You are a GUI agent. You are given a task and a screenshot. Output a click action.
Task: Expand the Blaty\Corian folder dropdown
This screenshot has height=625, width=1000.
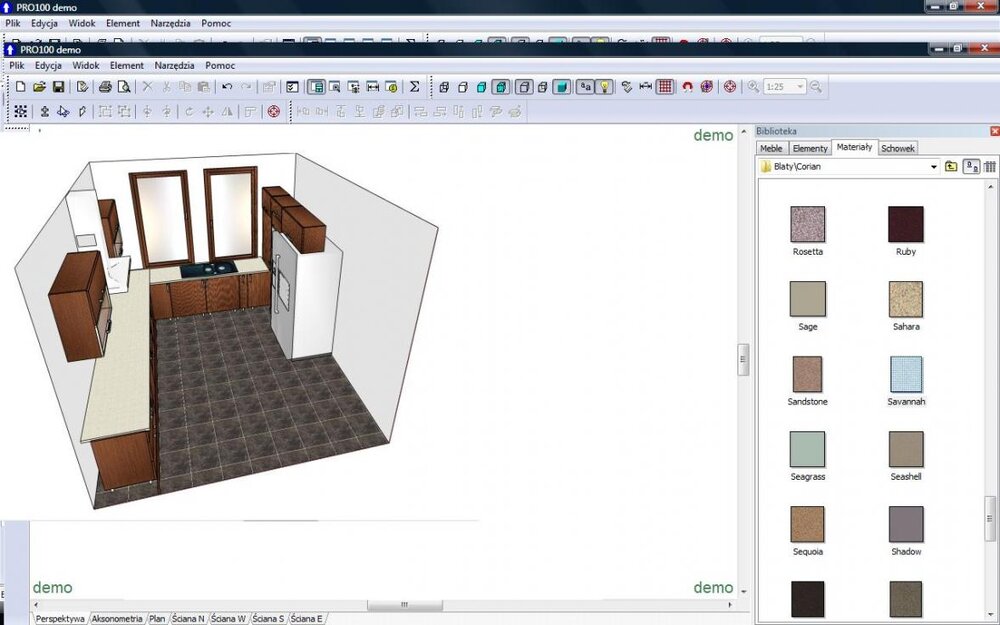(934, 167)
